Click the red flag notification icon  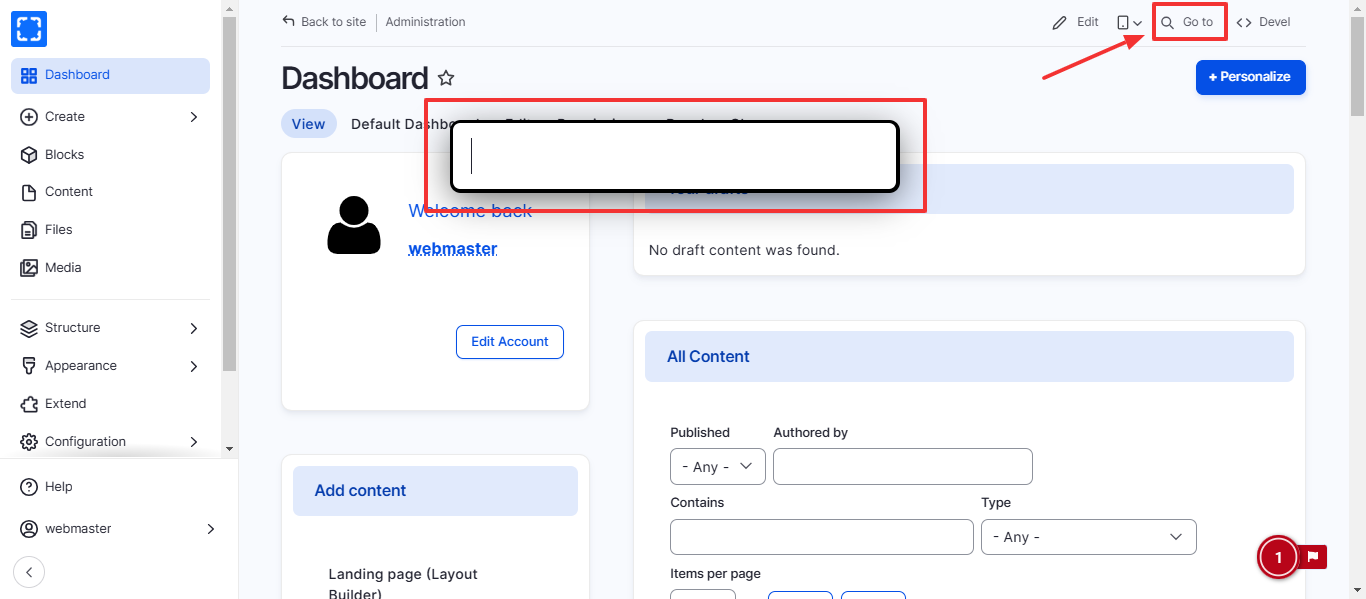pyautogui.click(x=1314, y=557)
